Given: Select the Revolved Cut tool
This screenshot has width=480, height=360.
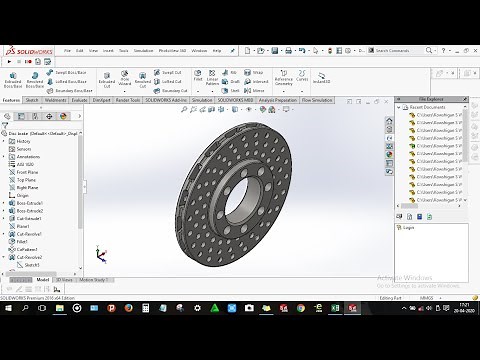Looking at the screenshot, I should click(143, 80).
